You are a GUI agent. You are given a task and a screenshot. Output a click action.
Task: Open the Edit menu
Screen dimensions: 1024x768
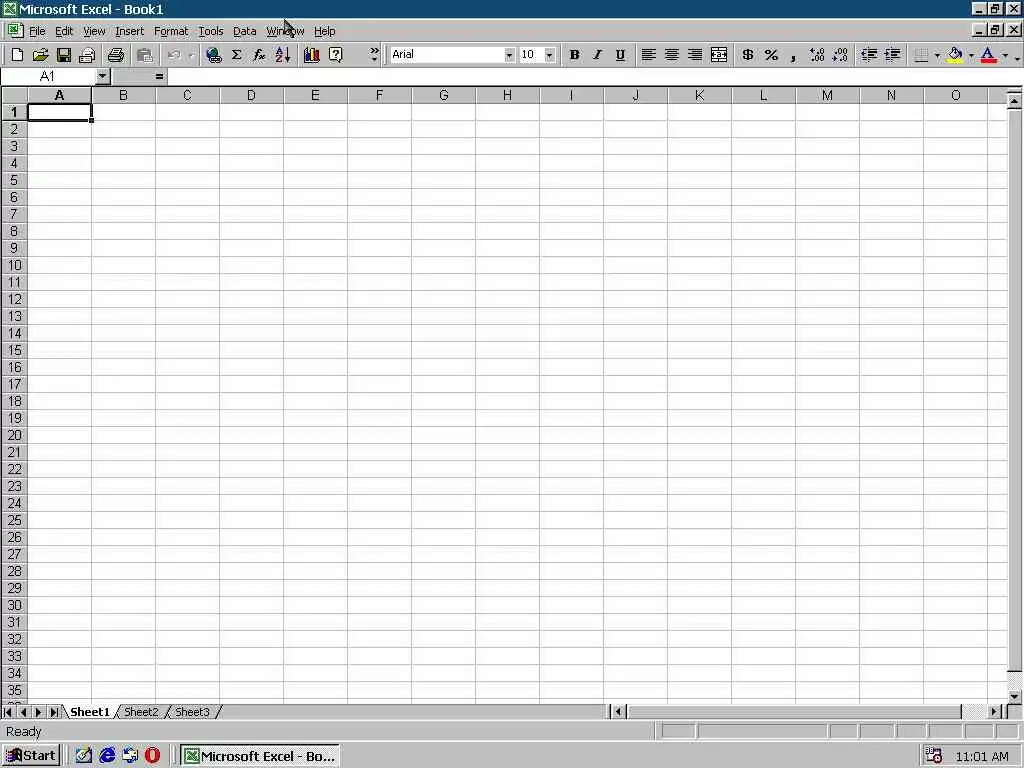coord(64,31)
